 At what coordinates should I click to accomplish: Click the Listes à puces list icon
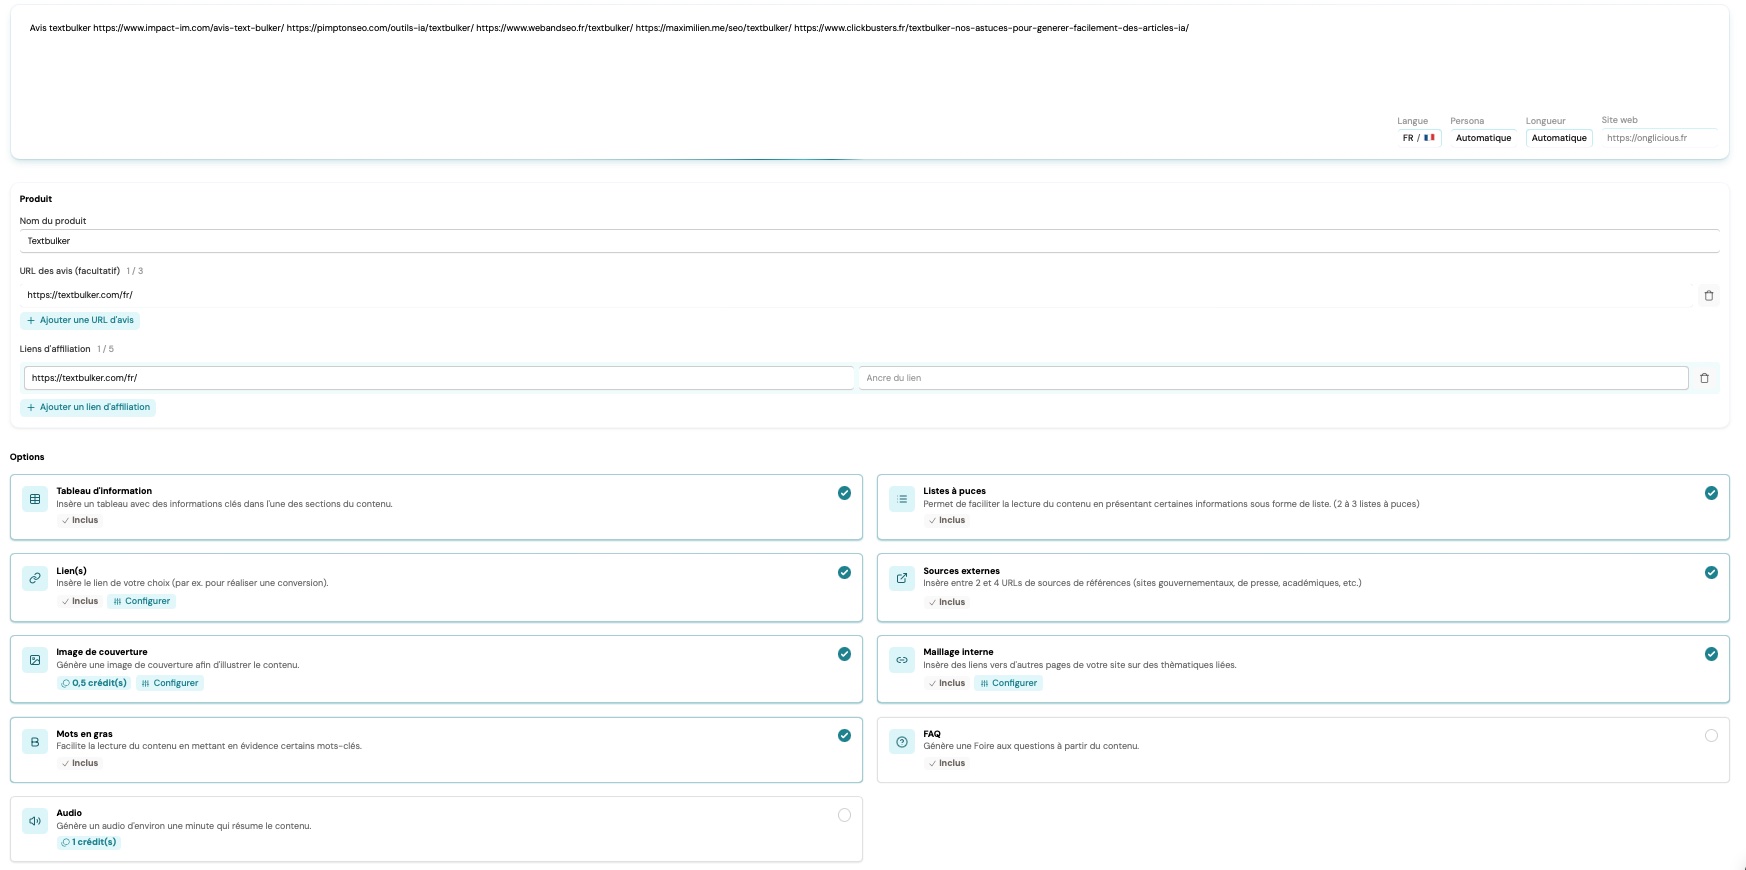point(902,499)
